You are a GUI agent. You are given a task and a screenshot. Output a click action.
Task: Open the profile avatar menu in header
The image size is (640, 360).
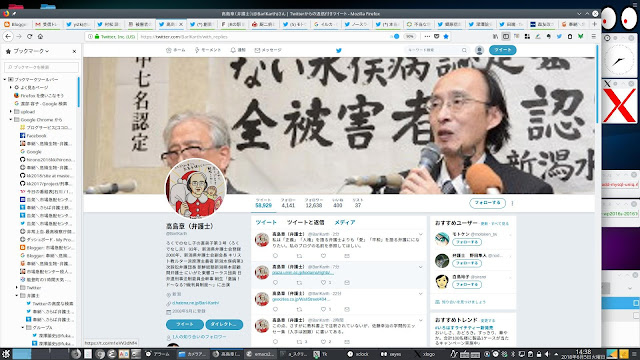tap(480, 50)
